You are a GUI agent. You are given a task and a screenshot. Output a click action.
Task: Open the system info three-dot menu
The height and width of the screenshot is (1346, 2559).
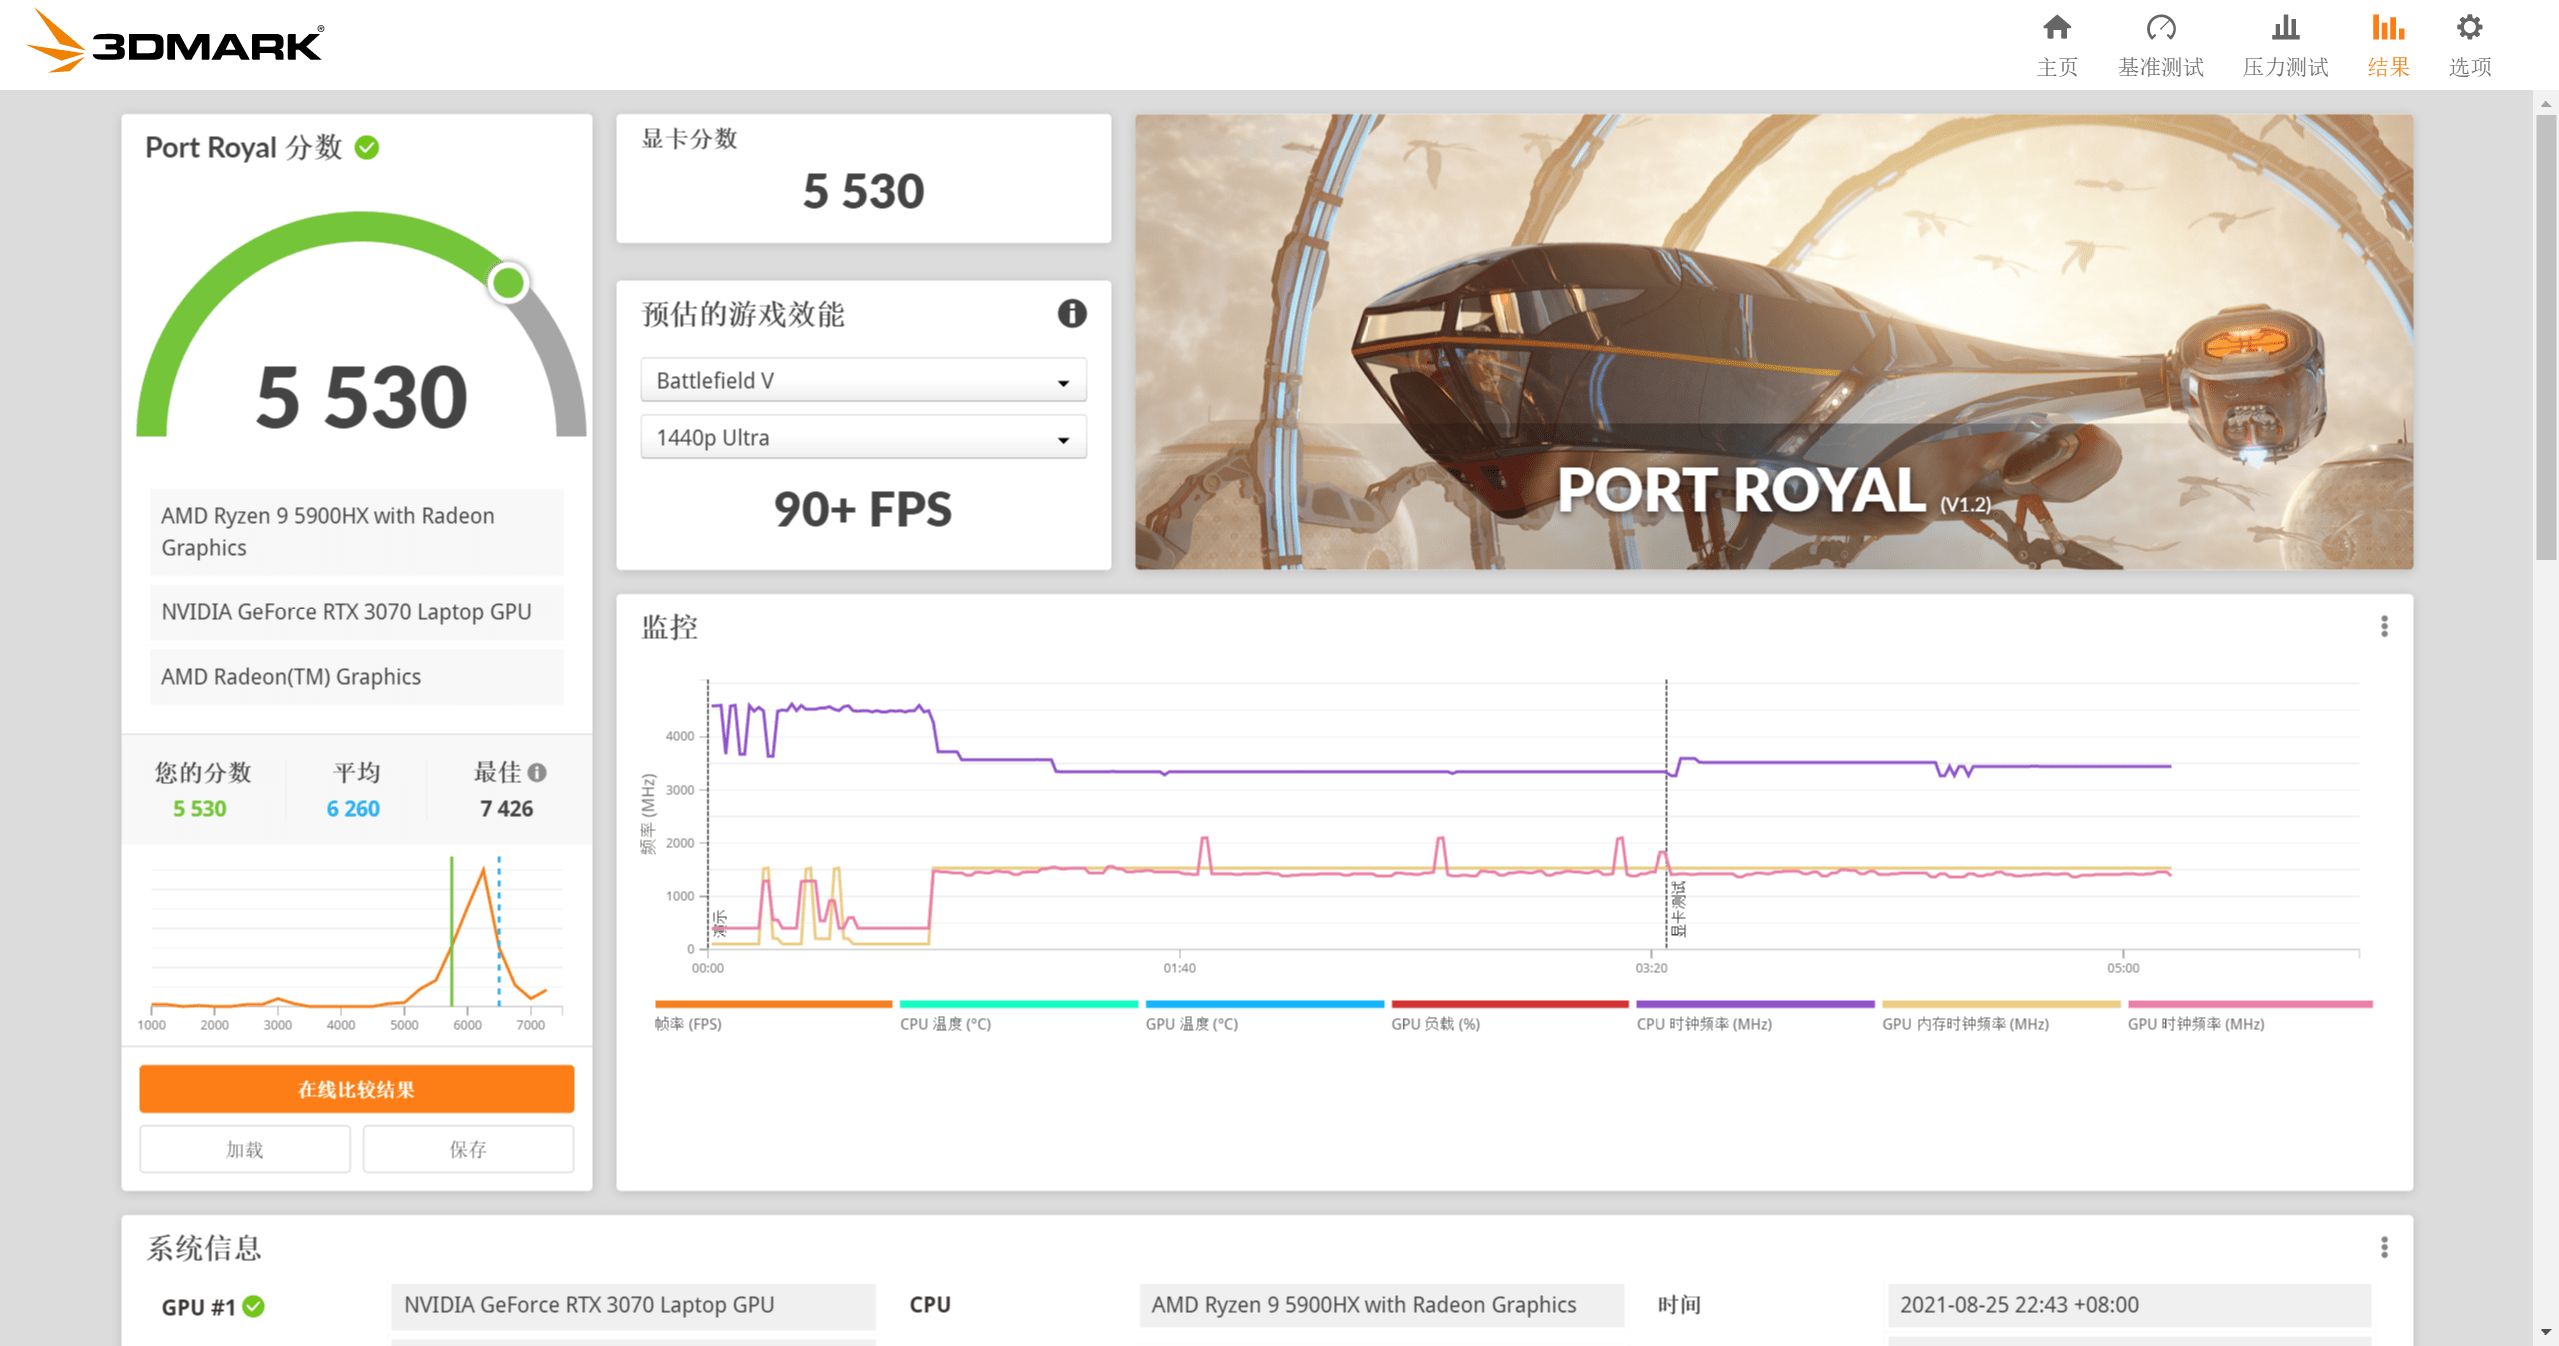(x=2384, y=1247)
